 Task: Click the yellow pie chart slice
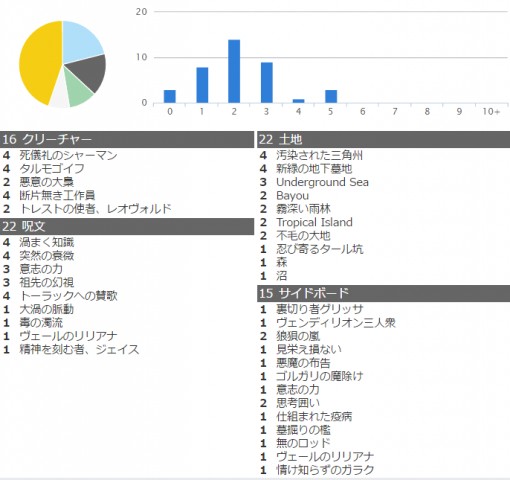coord(38,63)
